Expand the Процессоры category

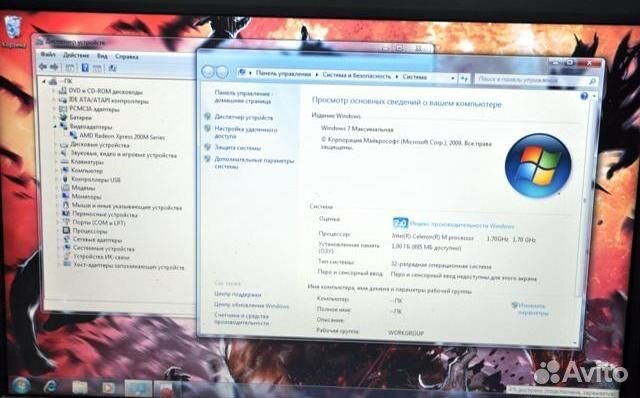pyautogui.click(x=58, y=231)
